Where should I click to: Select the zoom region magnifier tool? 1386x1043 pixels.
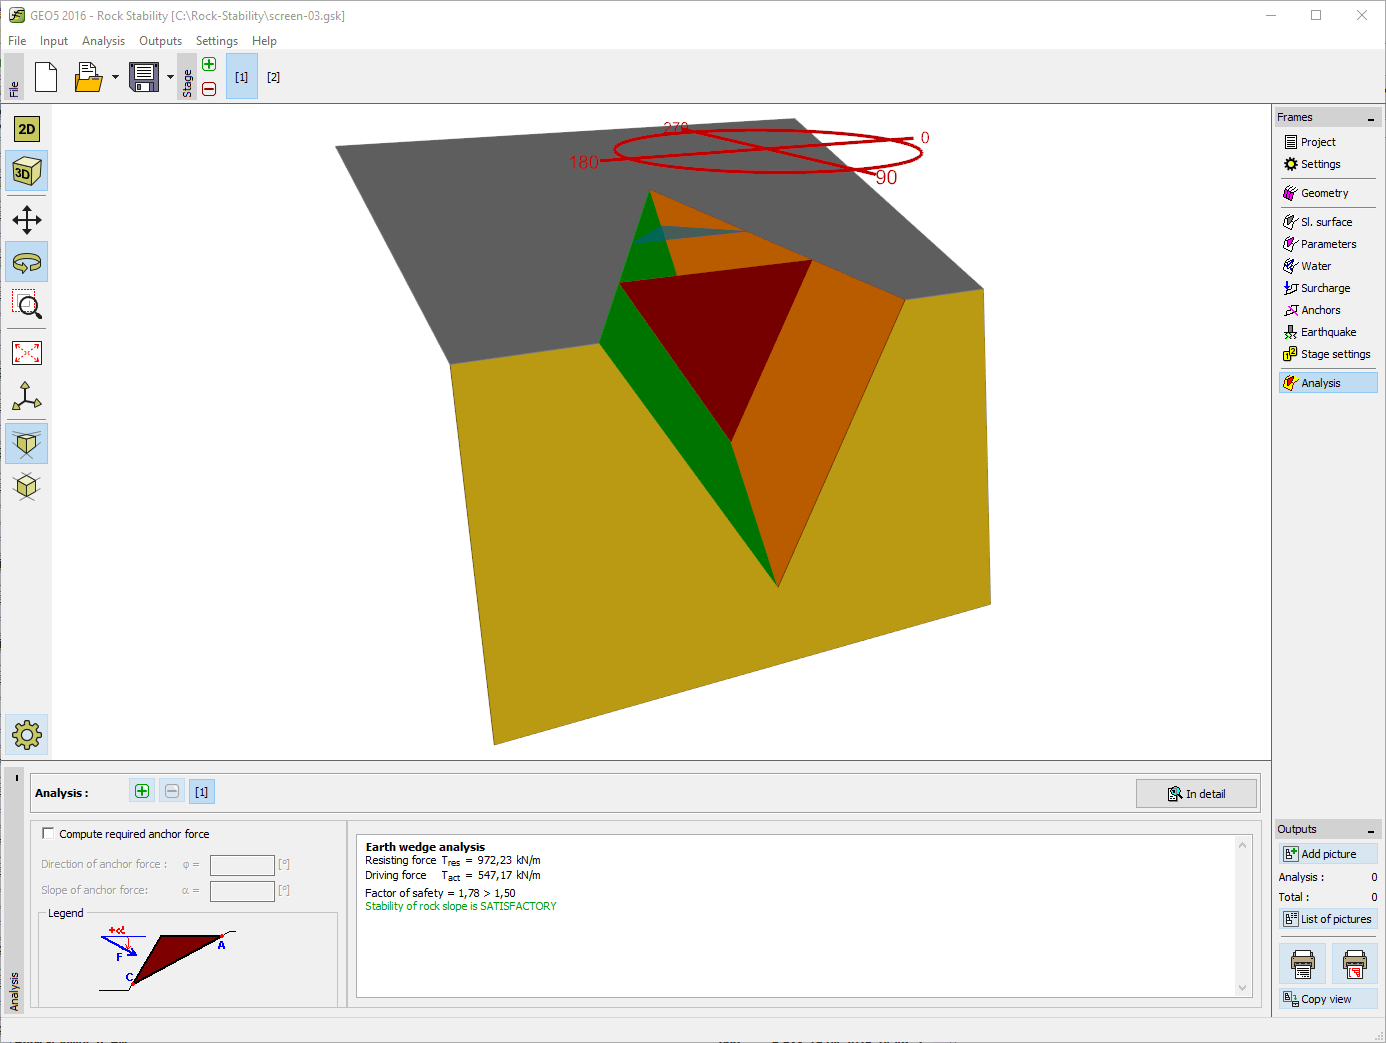coord(27,305)
